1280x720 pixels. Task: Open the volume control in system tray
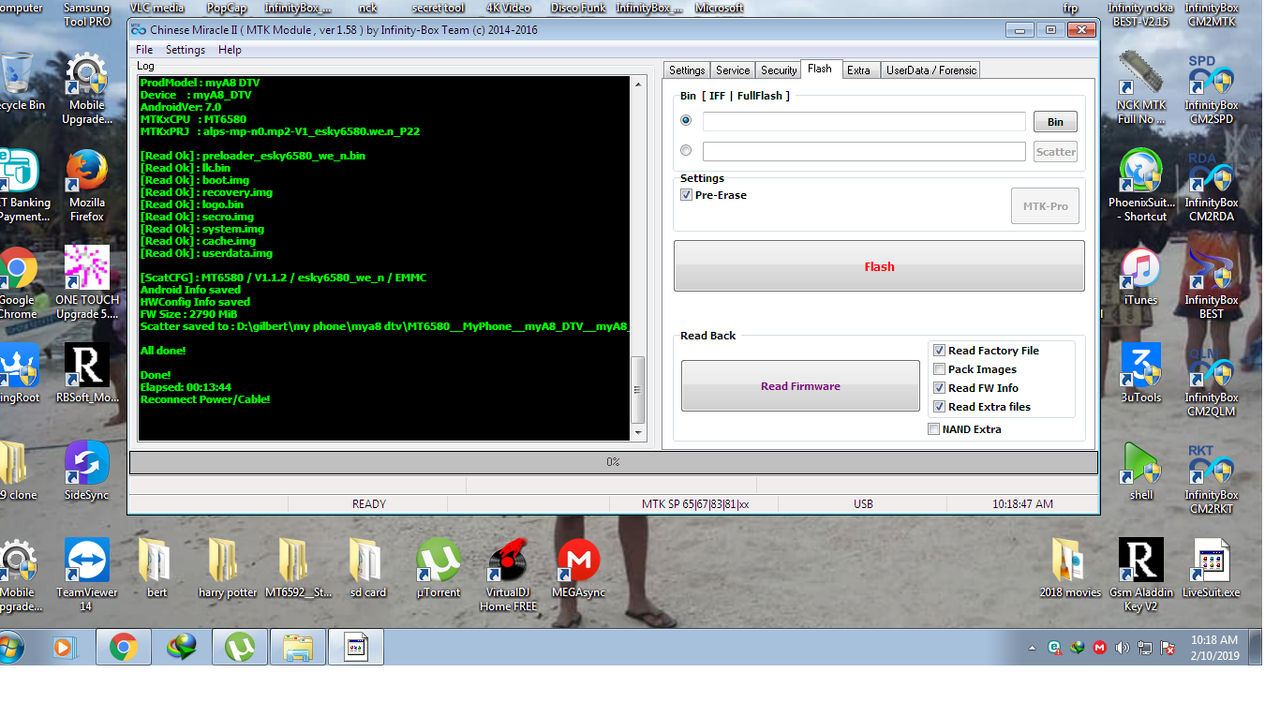coord(1121,648)
